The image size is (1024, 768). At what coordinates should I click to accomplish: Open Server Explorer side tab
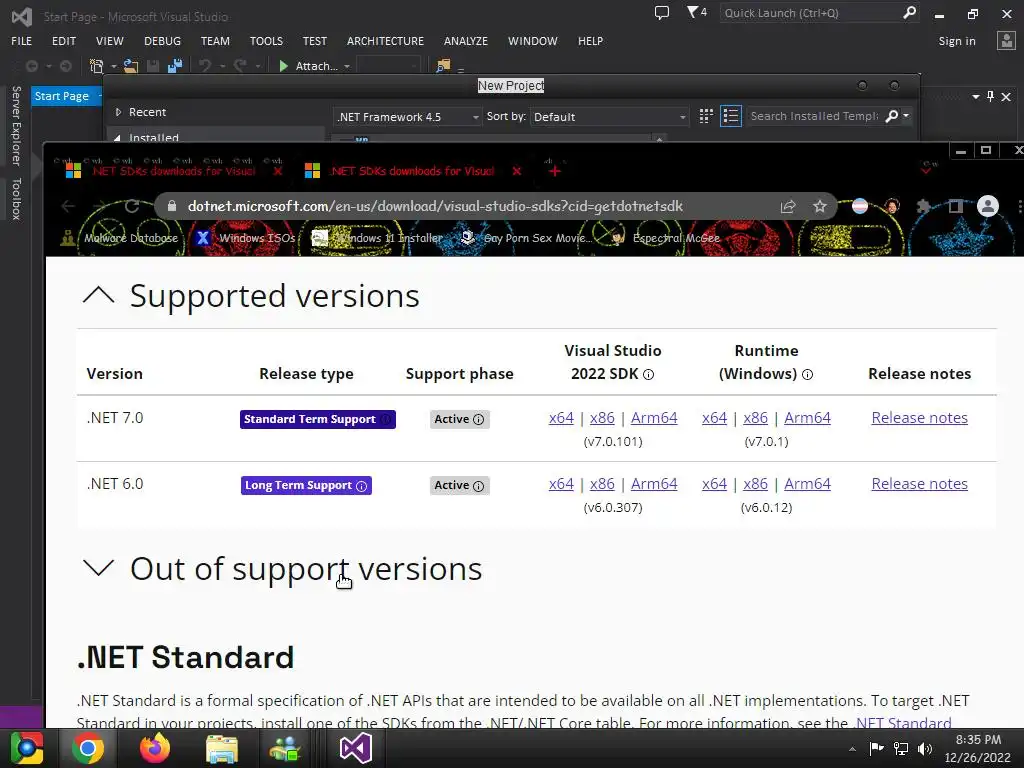coord(17,125)
